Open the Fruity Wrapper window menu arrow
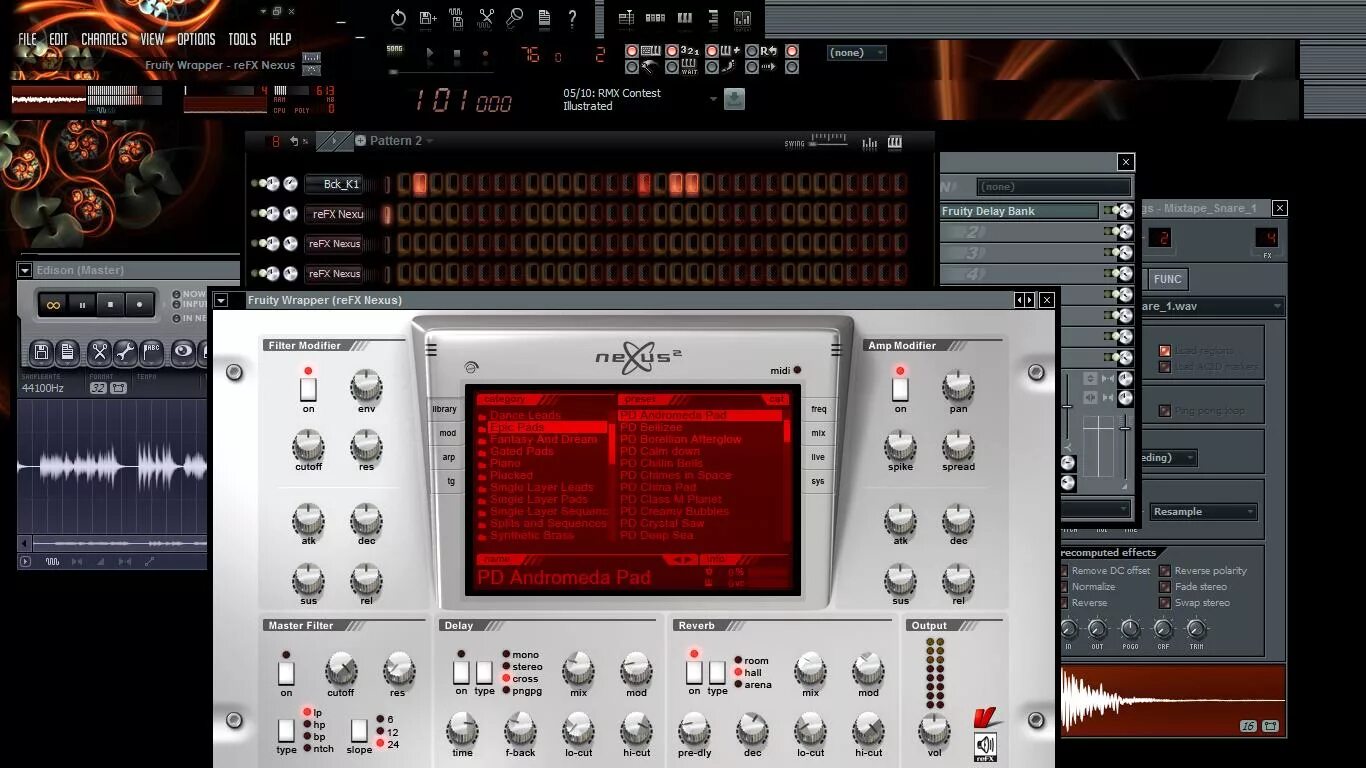1366x768 pixels. tap(221, 300)
